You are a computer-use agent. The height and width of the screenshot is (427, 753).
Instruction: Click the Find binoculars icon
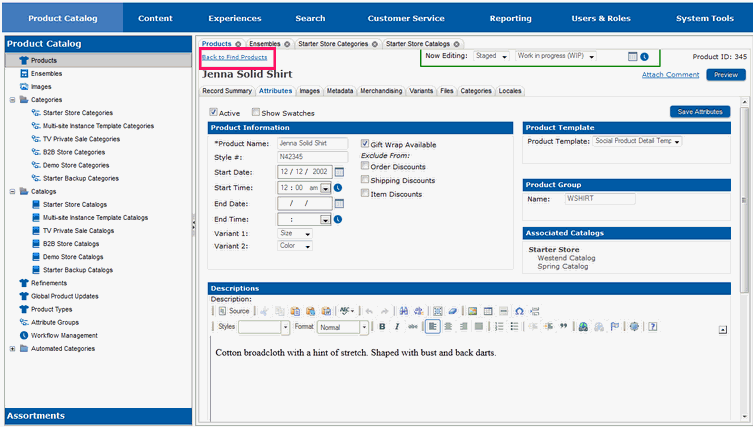tap(403, 311)
